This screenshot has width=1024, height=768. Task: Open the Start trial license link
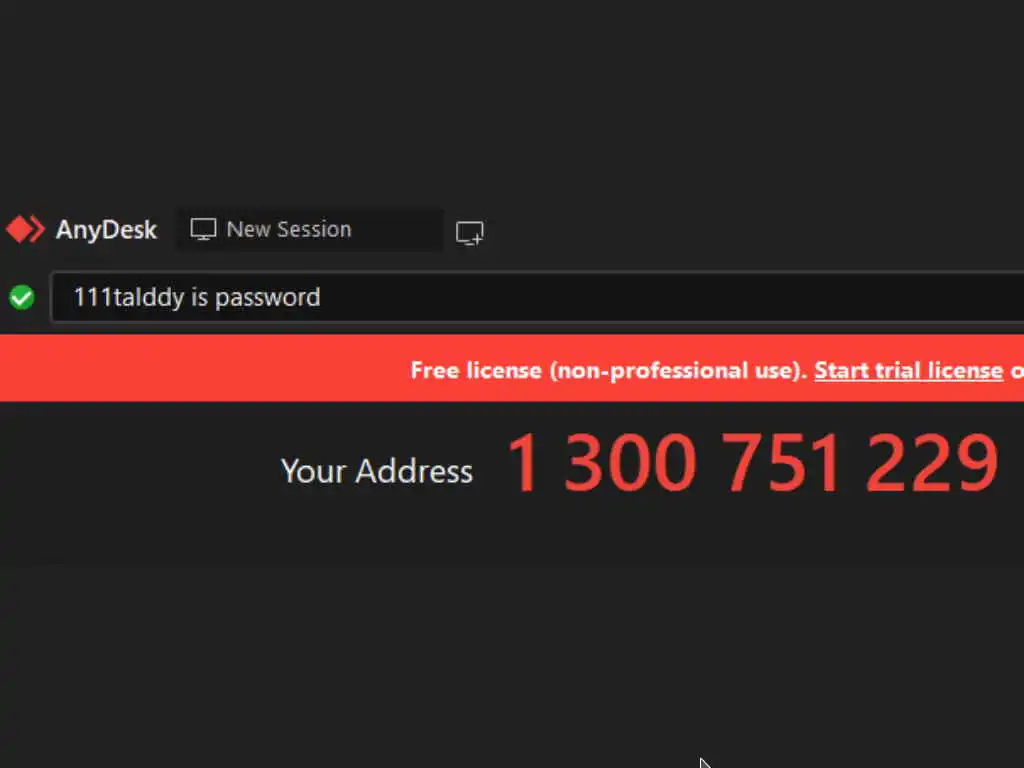click(x=908, y=370)
